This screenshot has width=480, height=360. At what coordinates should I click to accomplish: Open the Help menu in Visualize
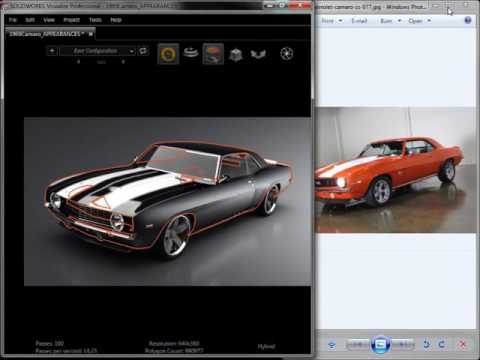click(x=116, y=20)
